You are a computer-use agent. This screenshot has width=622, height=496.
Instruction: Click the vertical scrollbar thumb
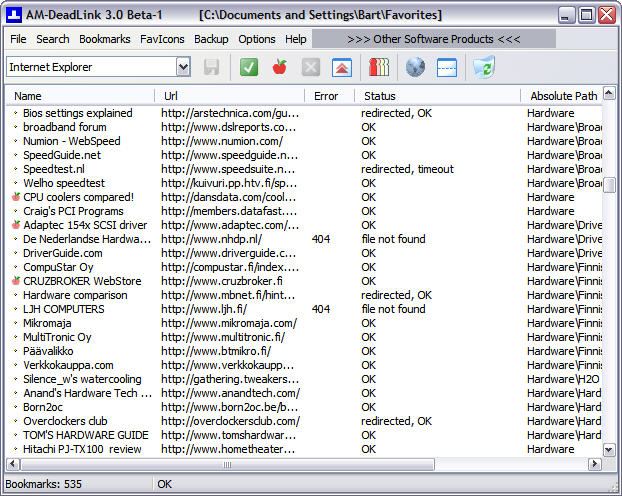[609, 185]
